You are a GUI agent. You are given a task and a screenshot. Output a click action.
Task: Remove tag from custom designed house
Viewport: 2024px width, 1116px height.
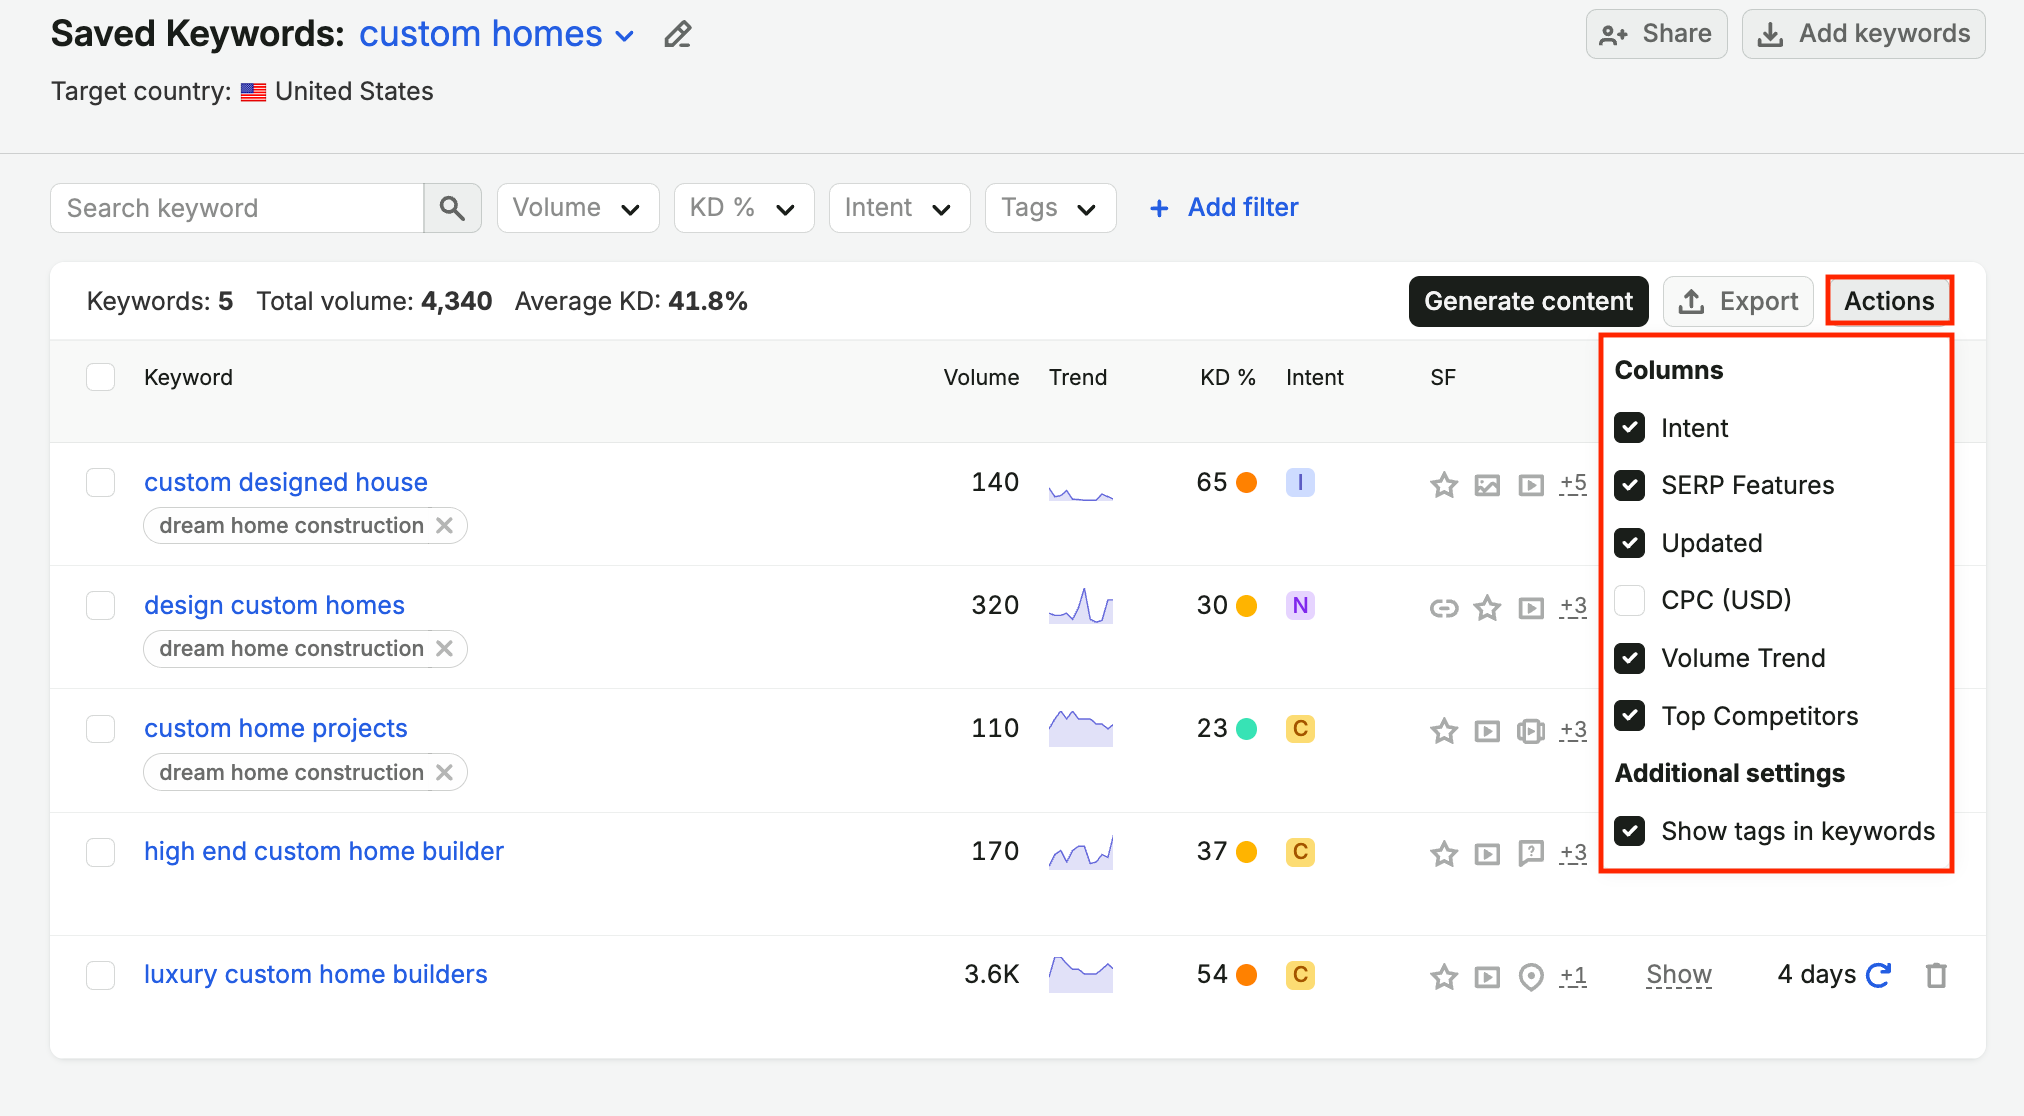(445, 525)
